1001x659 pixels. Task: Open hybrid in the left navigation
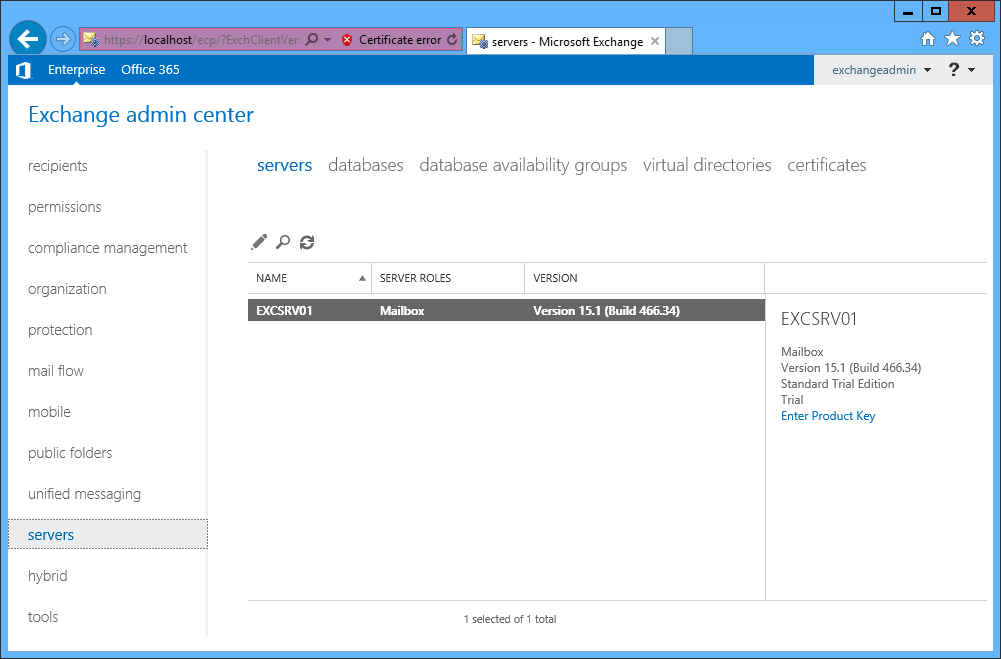[x=47, y=576]
